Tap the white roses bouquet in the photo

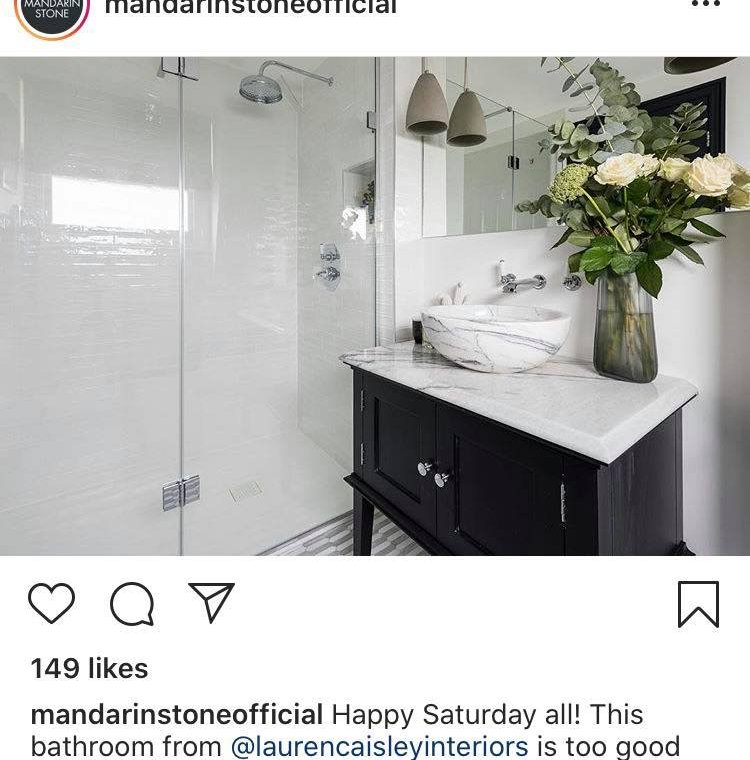[x=669, y=174]
